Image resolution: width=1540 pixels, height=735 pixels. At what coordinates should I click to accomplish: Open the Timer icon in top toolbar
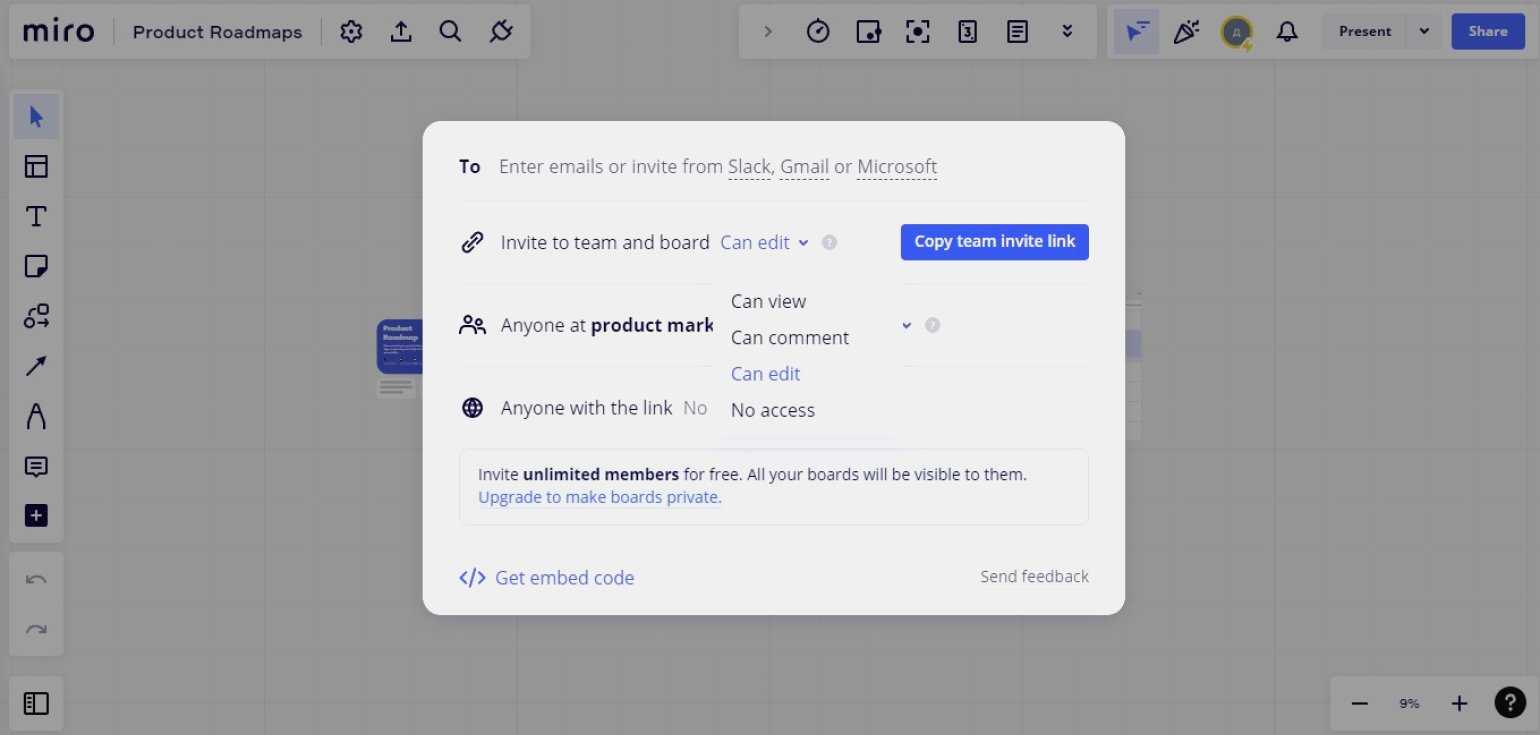pyautogui.click(x=818, y=32)
